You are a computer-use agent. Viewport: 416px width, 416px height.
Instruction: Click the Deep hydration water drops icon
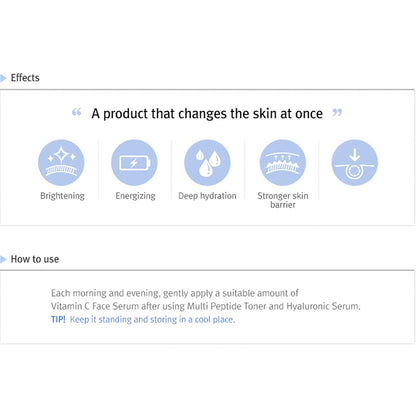click(207, 163)
